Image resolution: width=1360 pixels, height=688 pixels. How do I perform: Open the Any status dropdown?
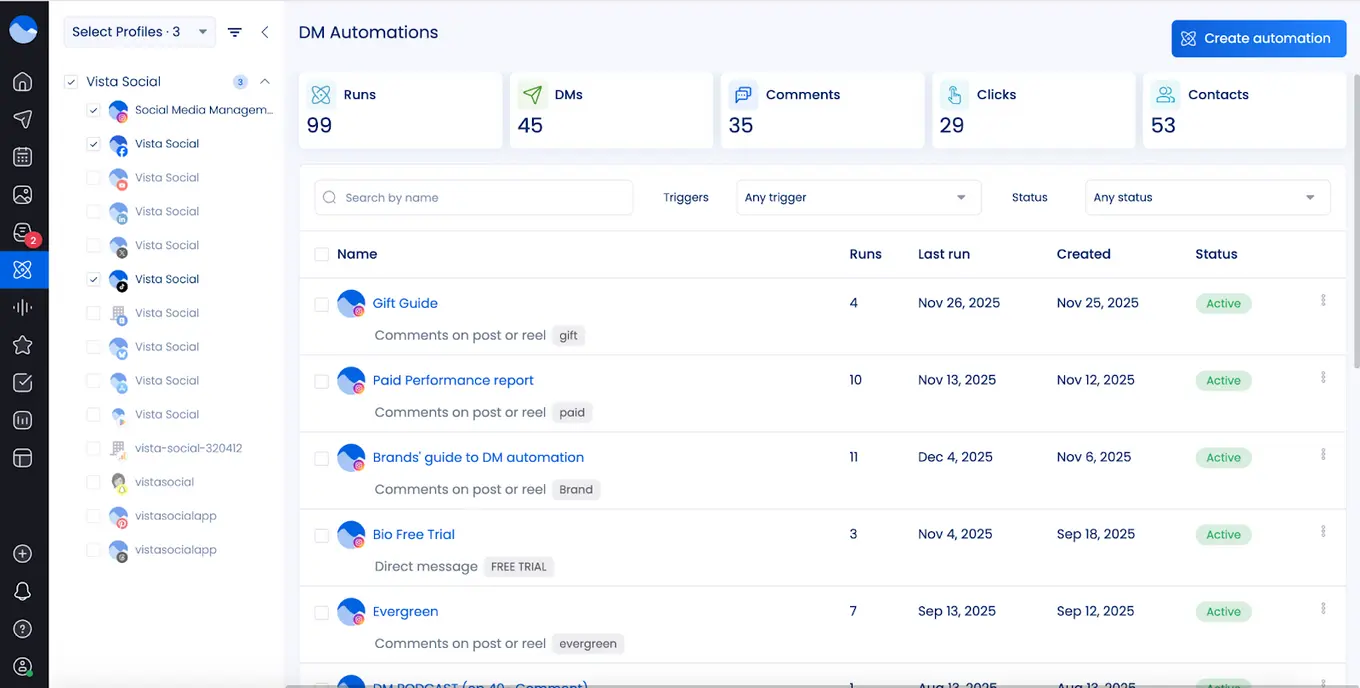[x=1206, y=197]
